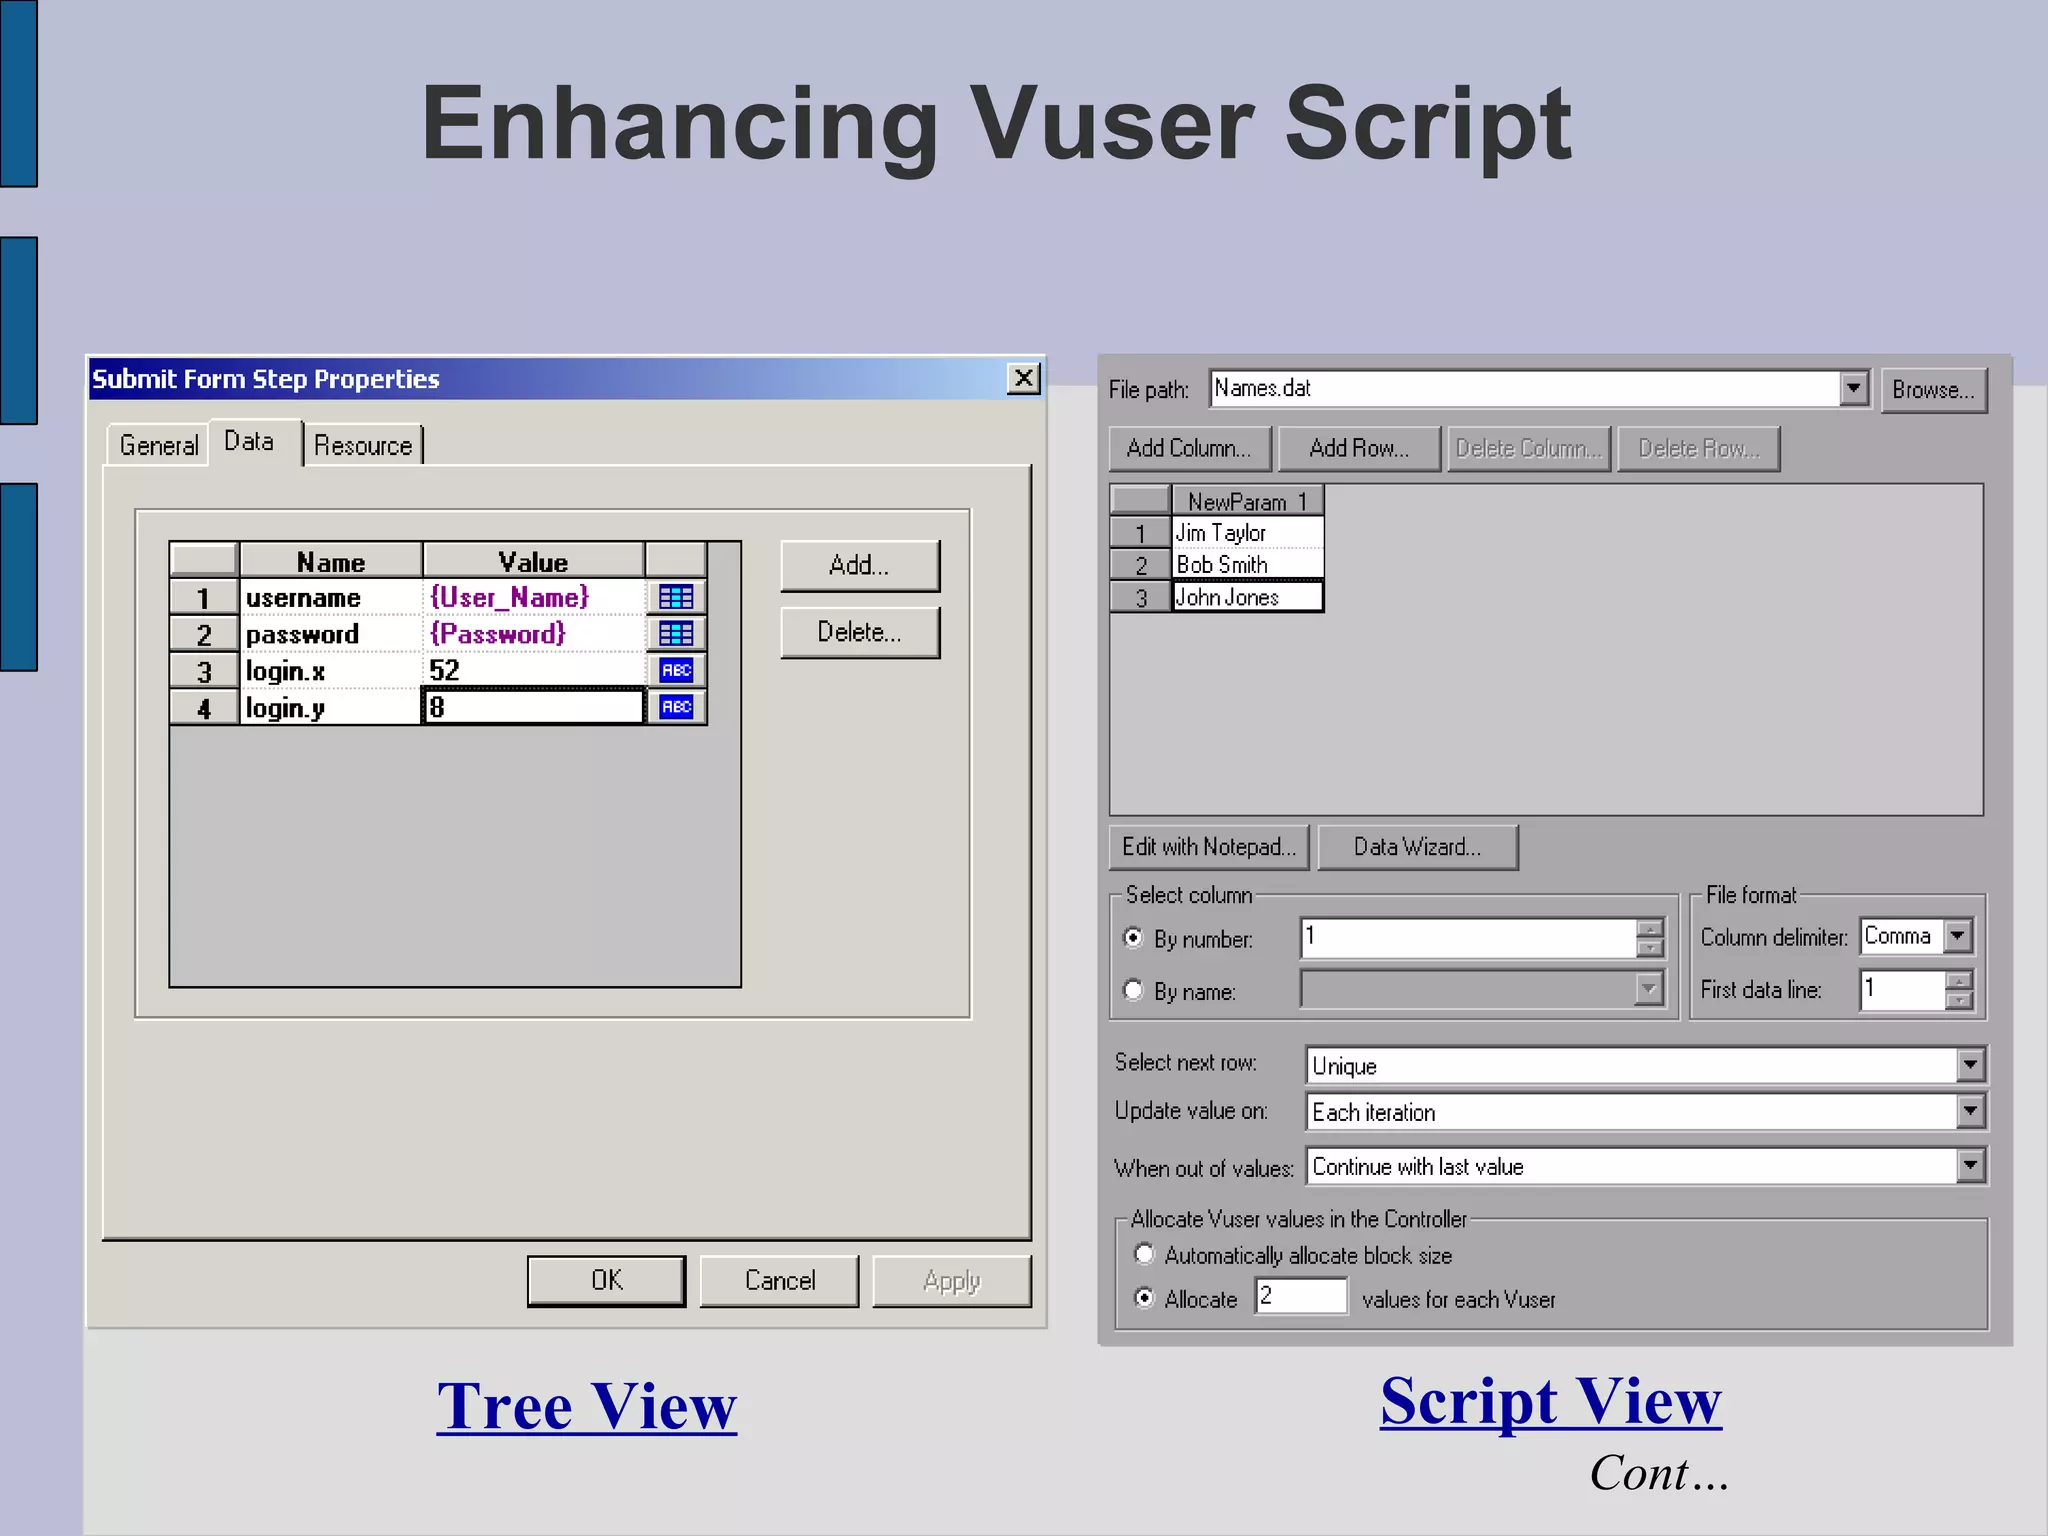Click the Allocate values input field
Image resolution: width=2048 pixels, height=1536 pixels.
1301,1296
